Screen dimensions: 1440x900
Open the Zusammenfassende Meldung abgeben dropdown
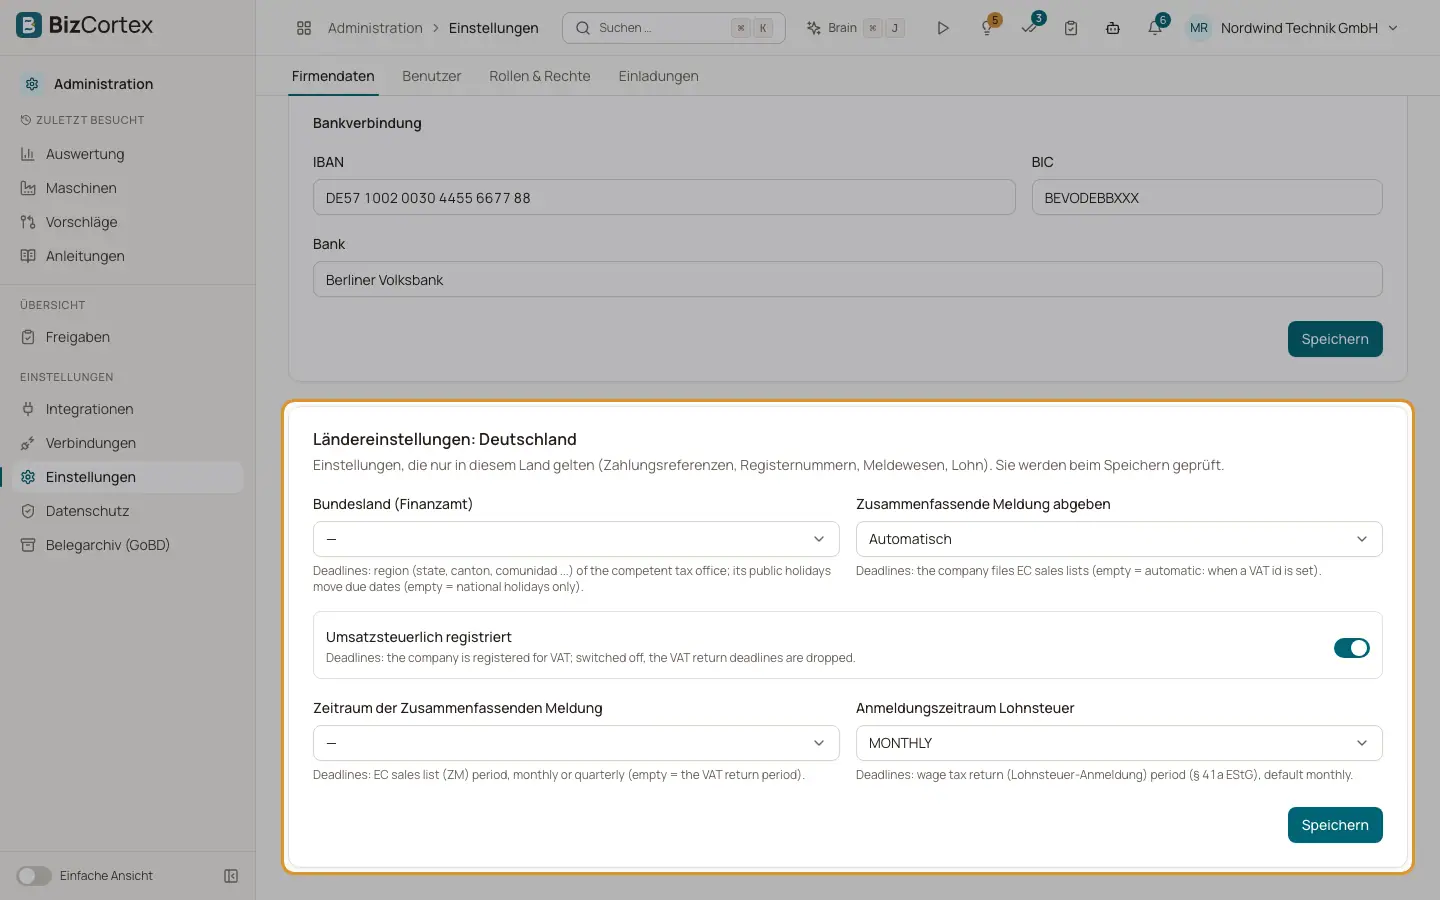coord(1119,539)
